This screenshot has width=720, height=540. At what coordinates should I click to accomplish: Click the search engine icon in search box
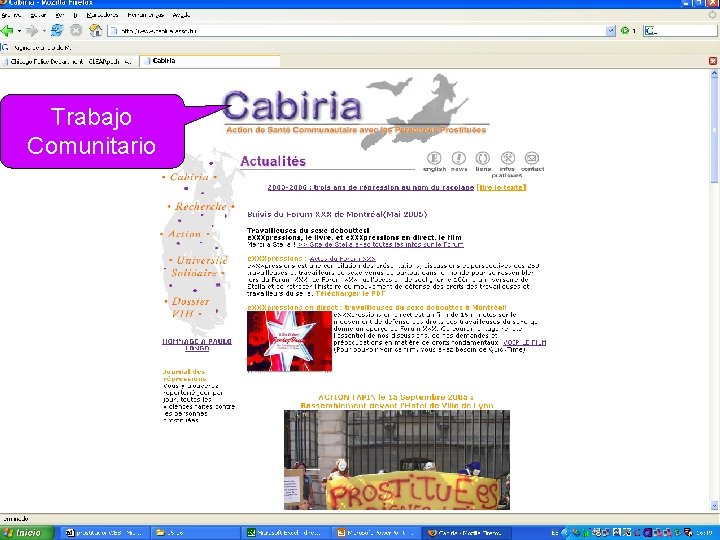[650, 31]
